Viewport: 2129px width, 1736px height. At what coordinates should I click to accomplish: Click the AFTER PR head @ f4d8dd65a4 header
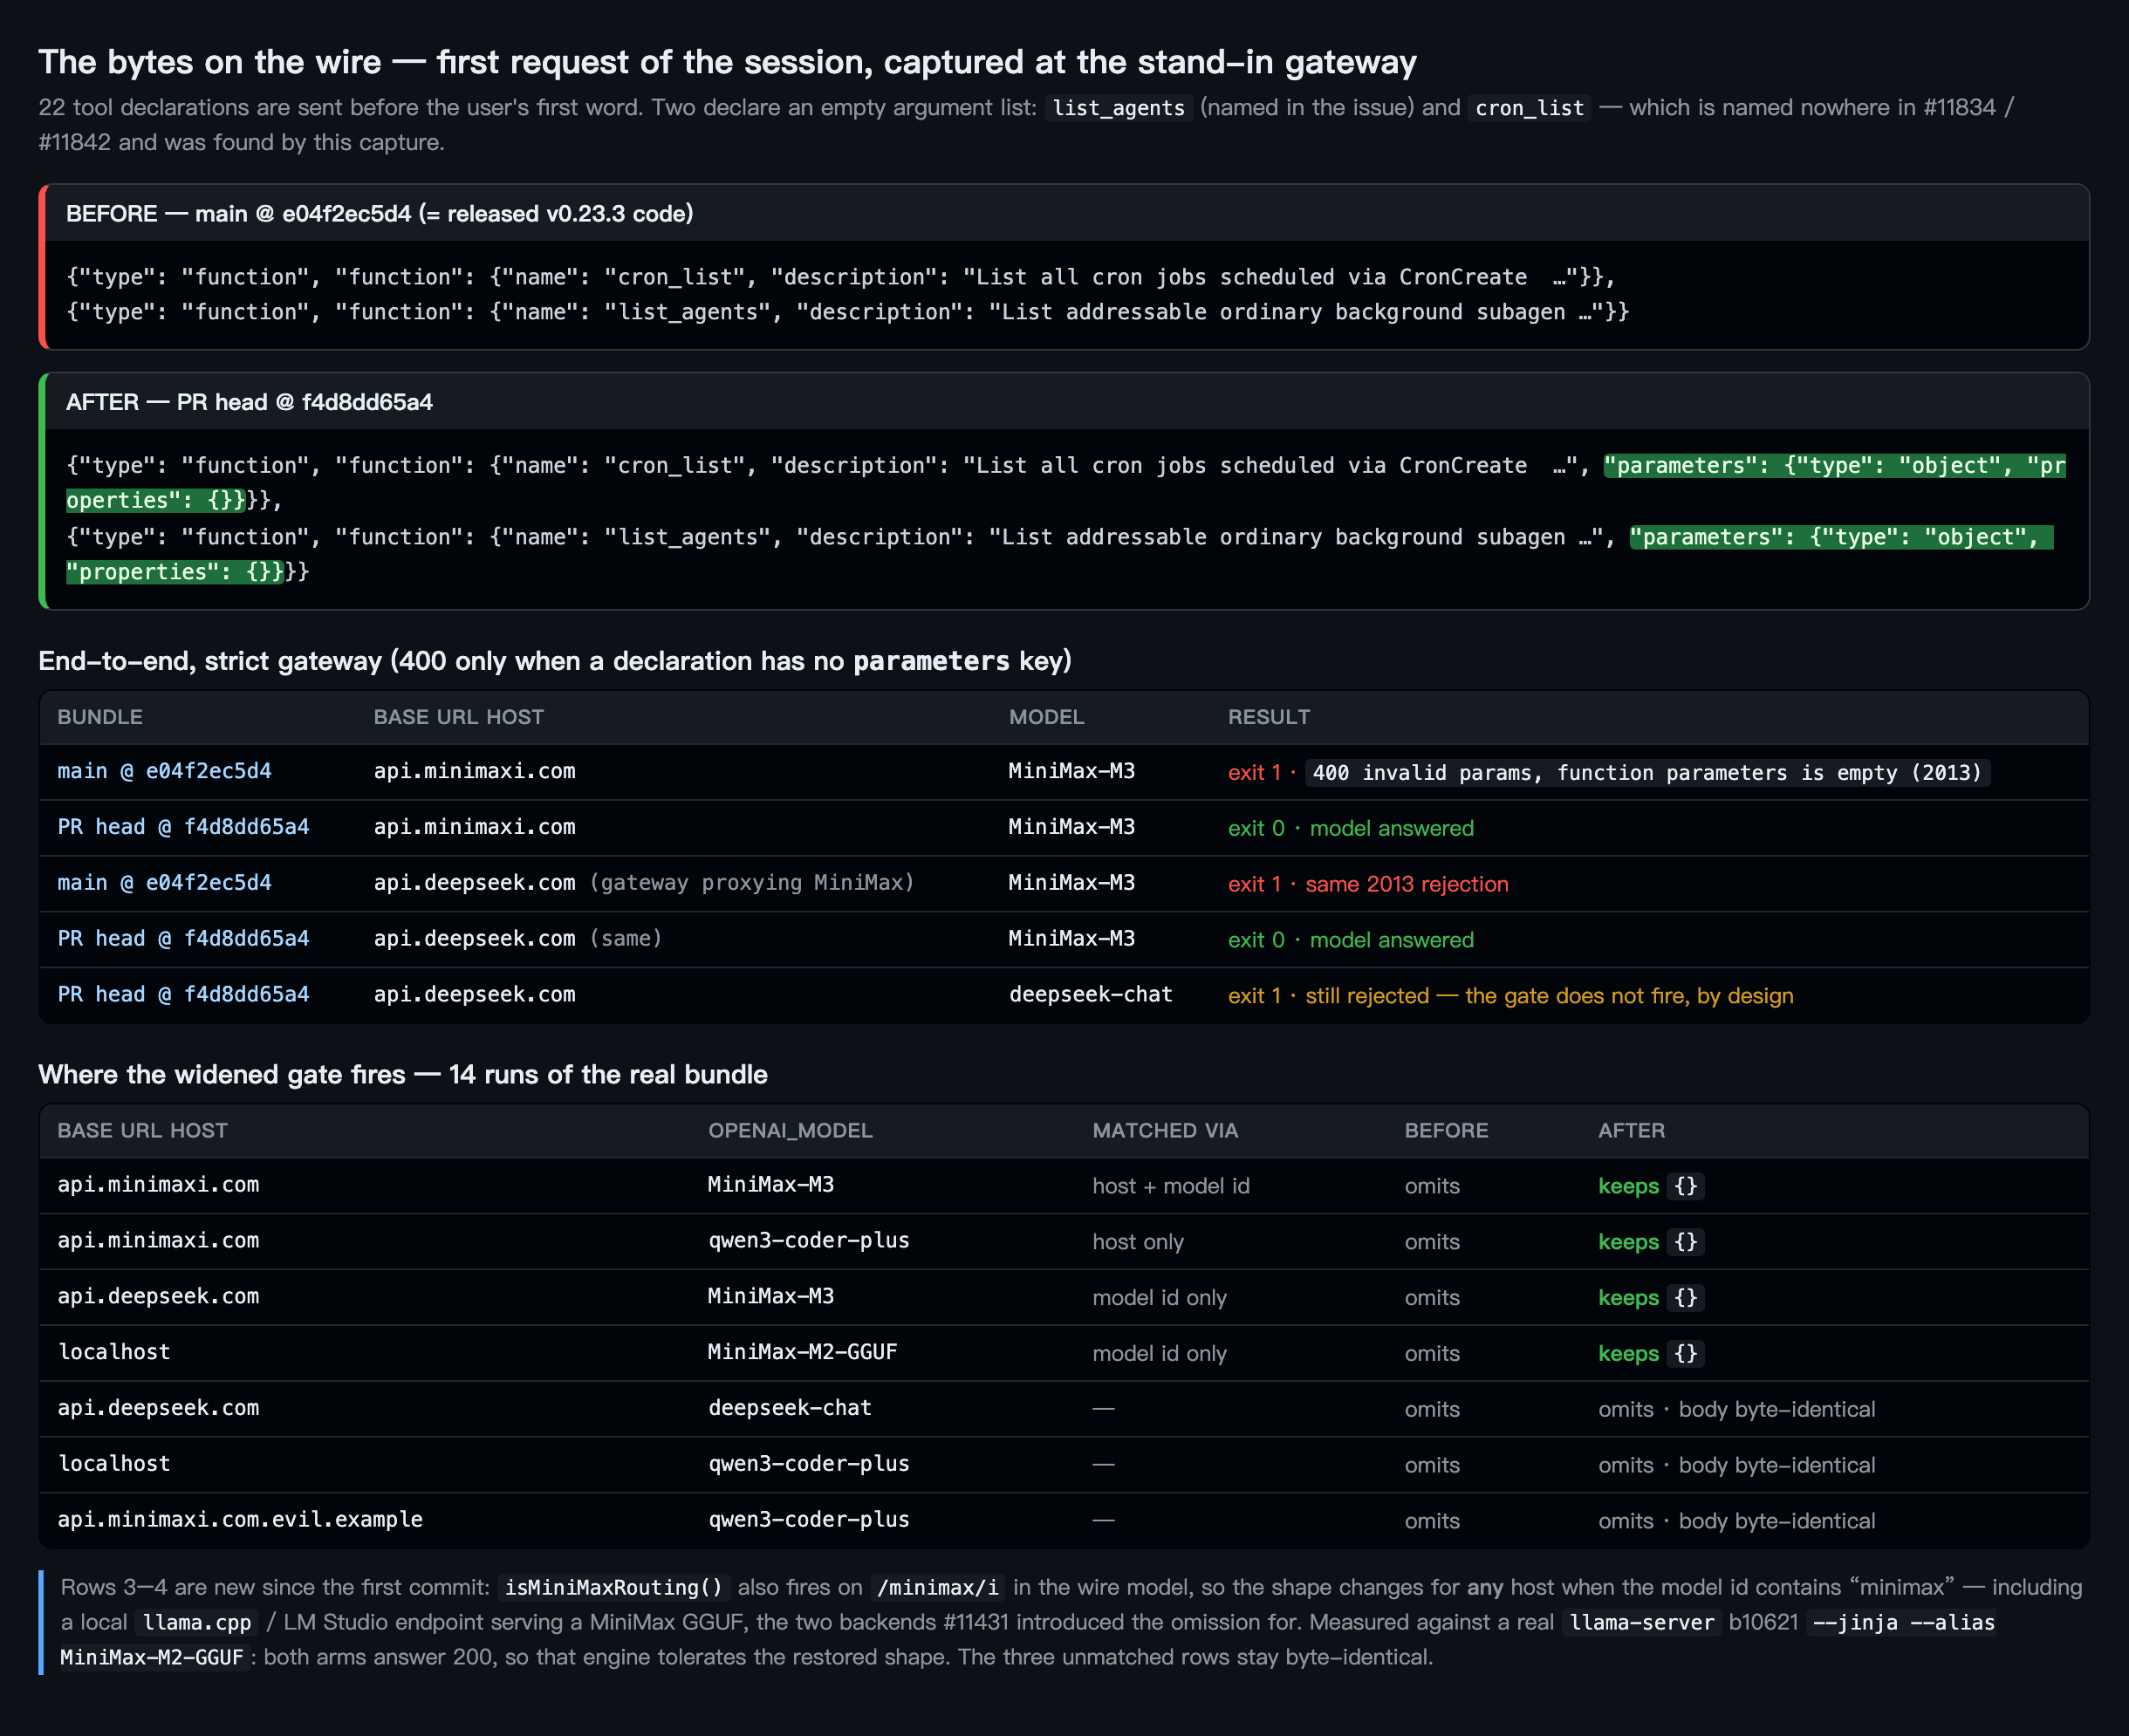point(249,402)
